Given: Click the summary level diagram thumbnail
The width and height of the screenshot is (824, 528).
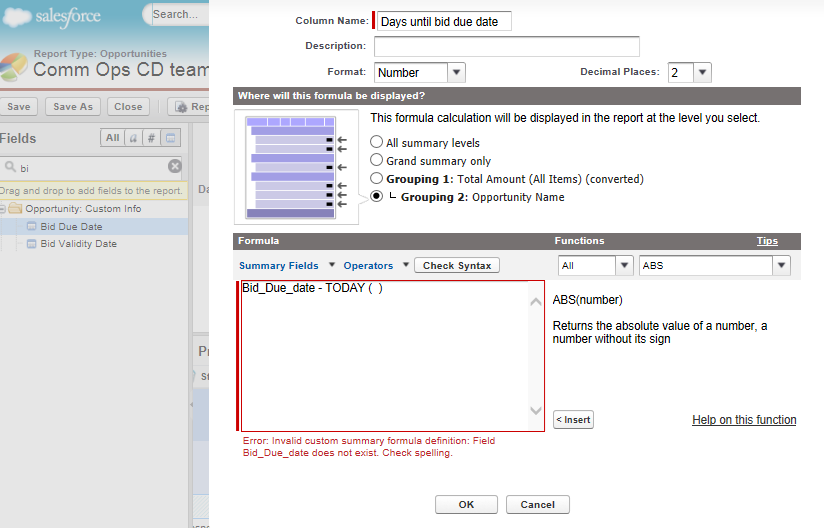Looking at the screenshot, I should click(x=296, y=167).
